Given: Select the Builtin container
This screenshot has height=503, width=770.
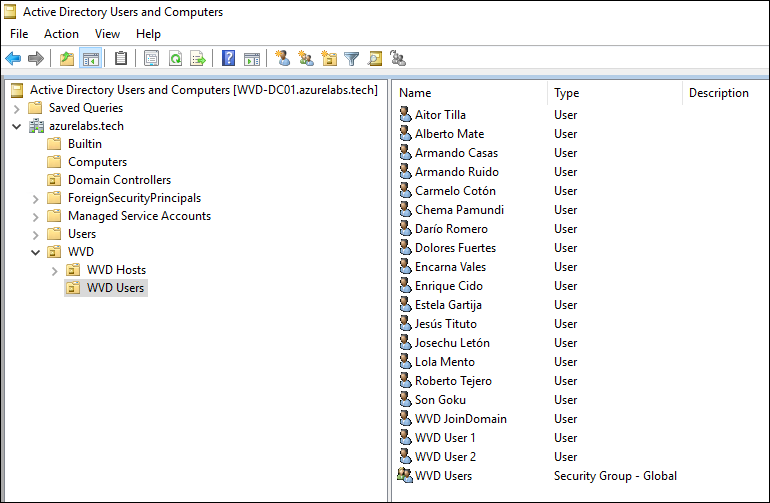Looking at the screenshot, I should [85, 144].
